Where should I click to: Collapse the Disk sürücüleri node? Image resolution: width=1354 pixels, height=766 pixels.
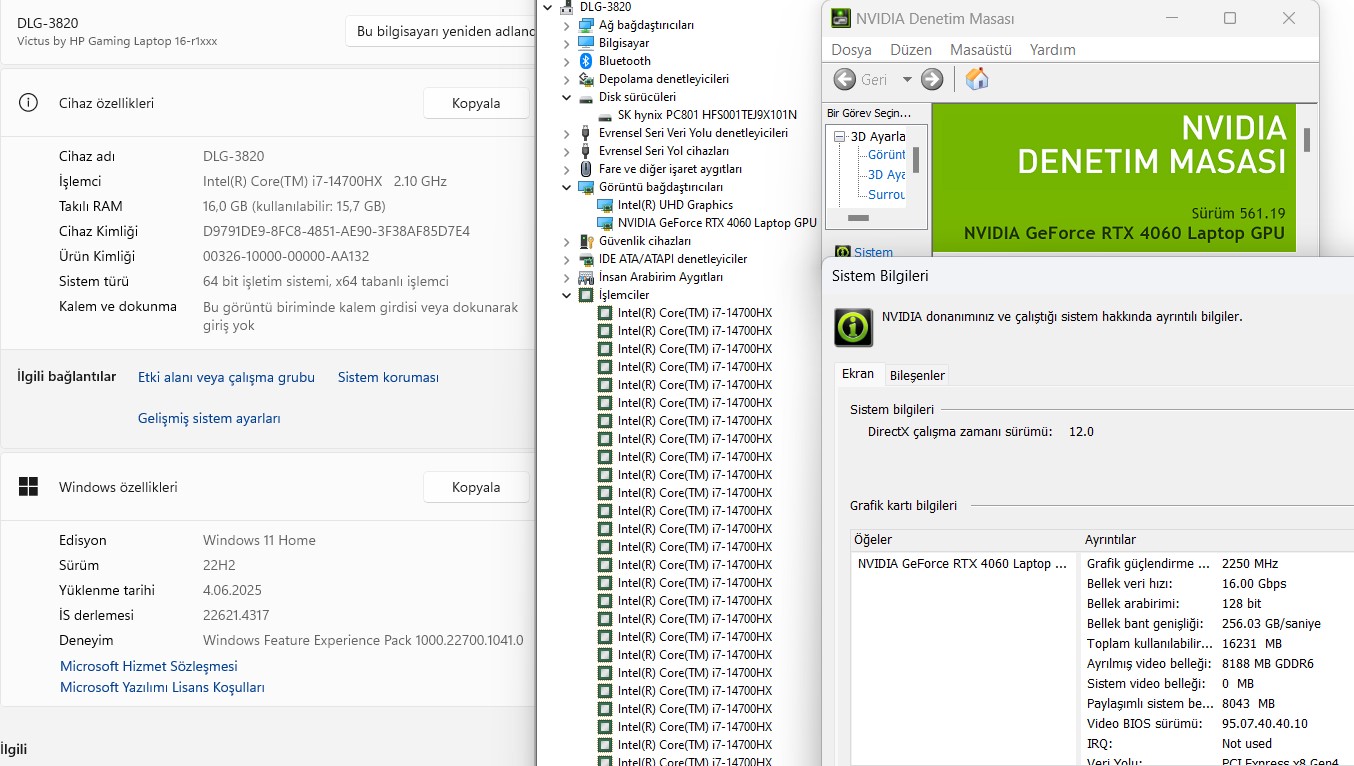(567, 97)
